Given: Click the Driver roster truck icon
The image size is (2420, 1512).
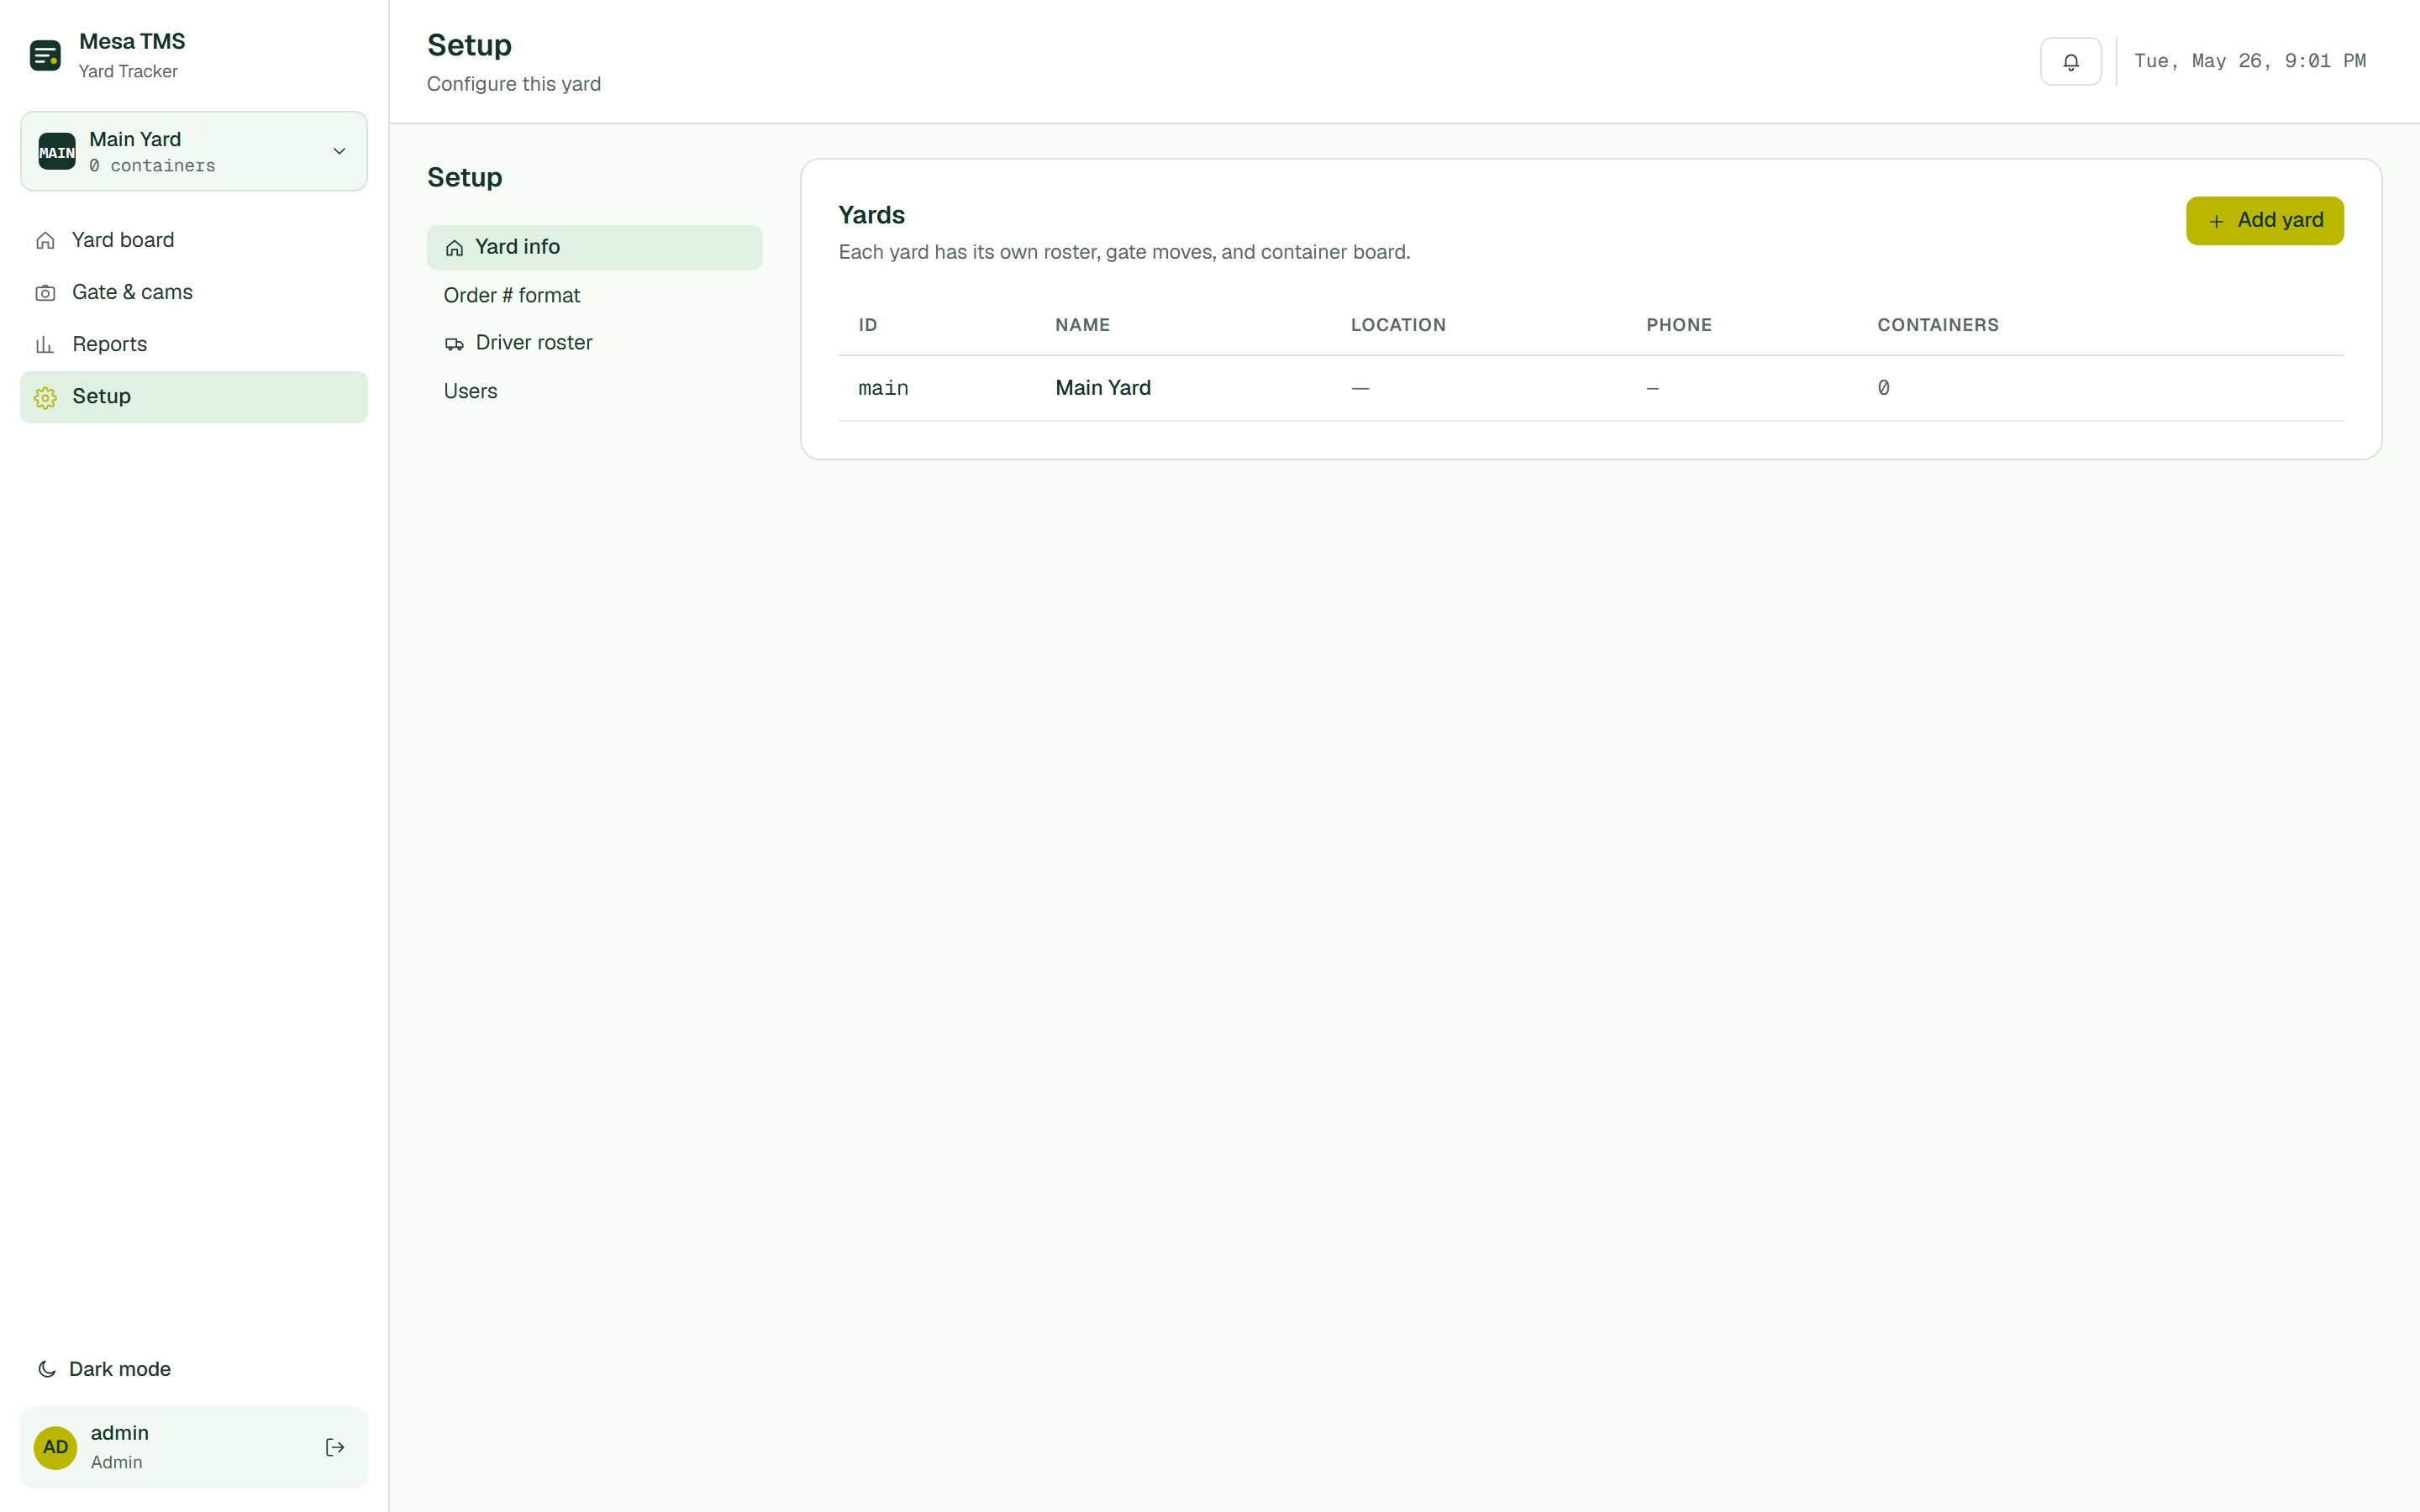Looking at the screenshot, I should pos(454,344).
